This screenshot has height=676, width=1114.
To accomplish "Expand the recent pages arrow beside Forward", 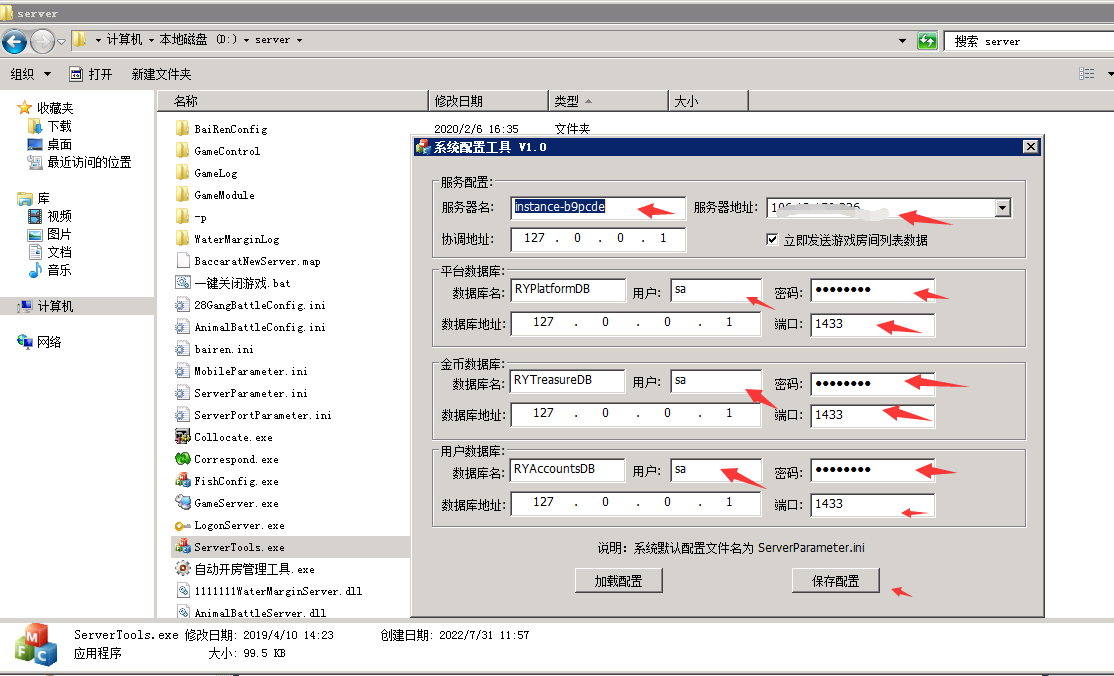I will pos(61,41).
